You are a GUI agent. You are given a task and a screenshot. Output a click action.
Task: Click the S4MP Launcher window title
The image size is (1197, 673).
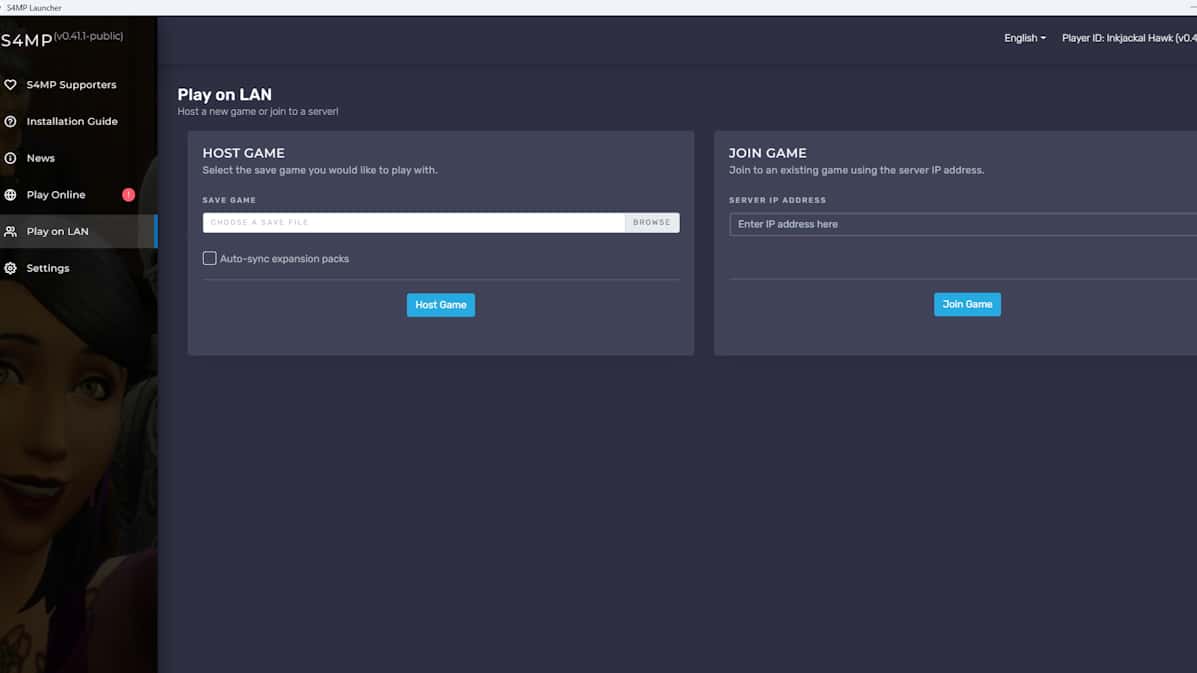point(34,8)
